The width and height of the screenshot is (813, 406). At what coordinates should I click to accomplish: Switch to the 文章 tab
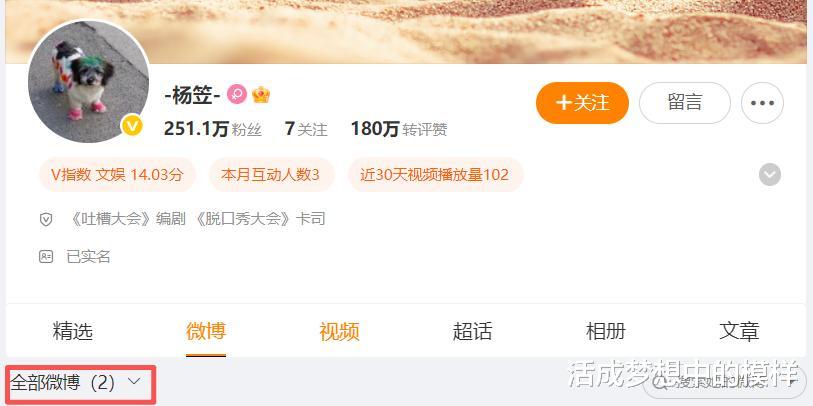click(739, 331)
